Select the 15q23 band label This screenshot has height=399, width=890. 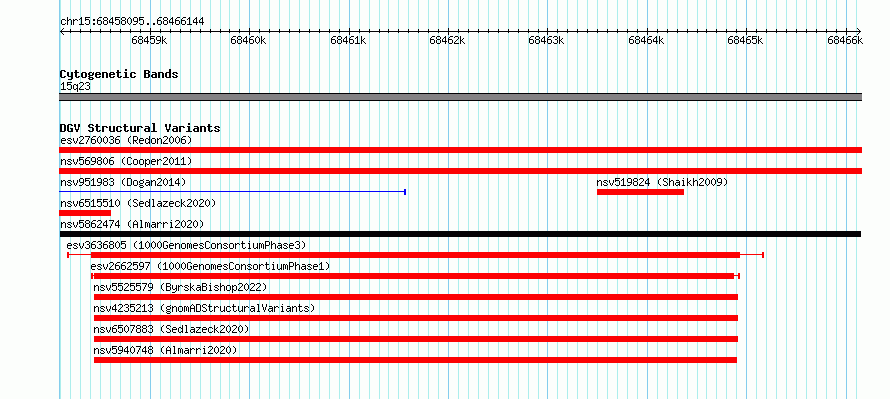click(x=75, y=87)
